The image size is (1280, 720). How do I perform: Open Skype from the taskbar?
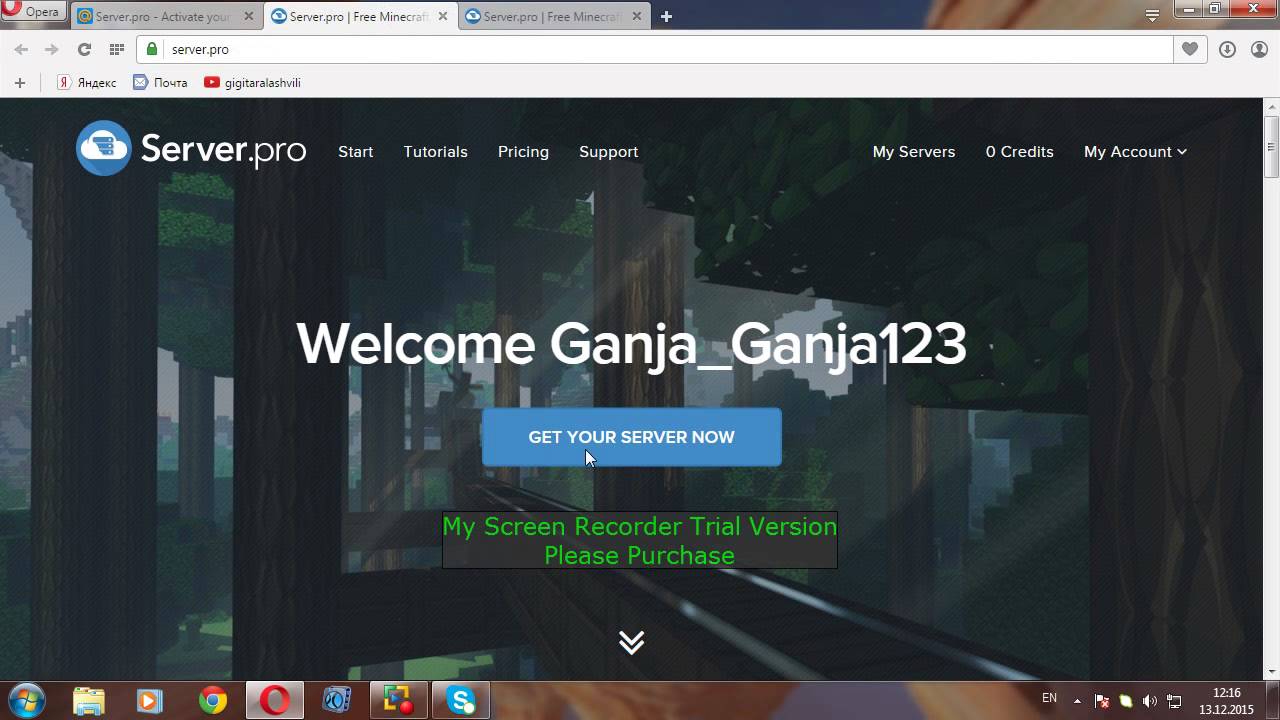461,701
